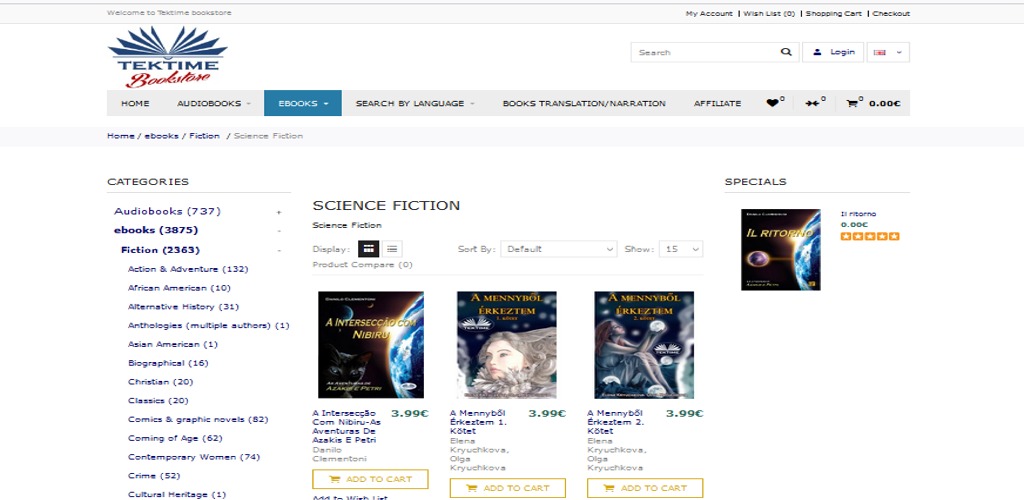Go to HOME in the navbar

tap(135, 103)
